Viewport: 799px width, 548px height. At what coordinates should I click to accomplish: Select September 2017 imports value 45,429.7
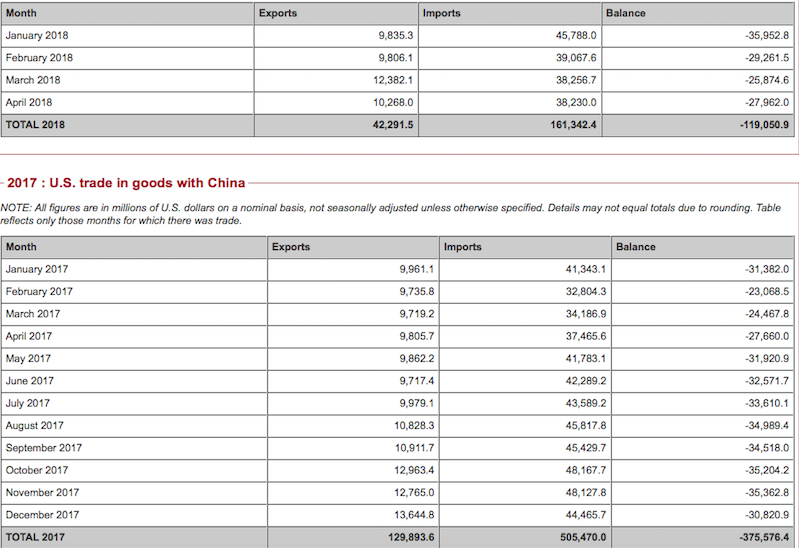point(586,448)
